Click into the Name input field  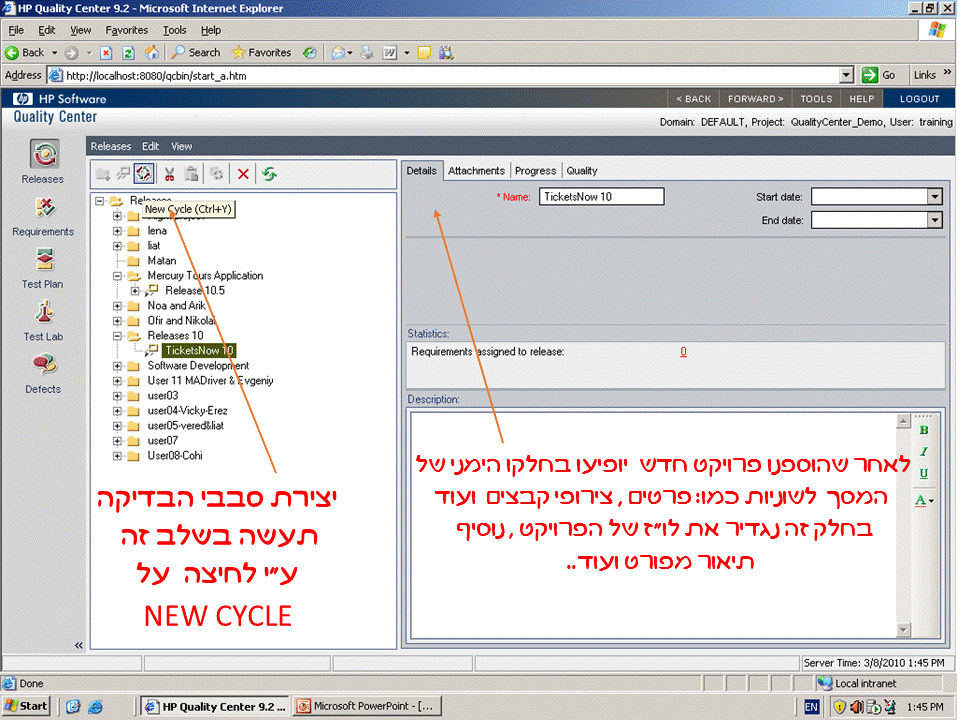pos(603,197)
